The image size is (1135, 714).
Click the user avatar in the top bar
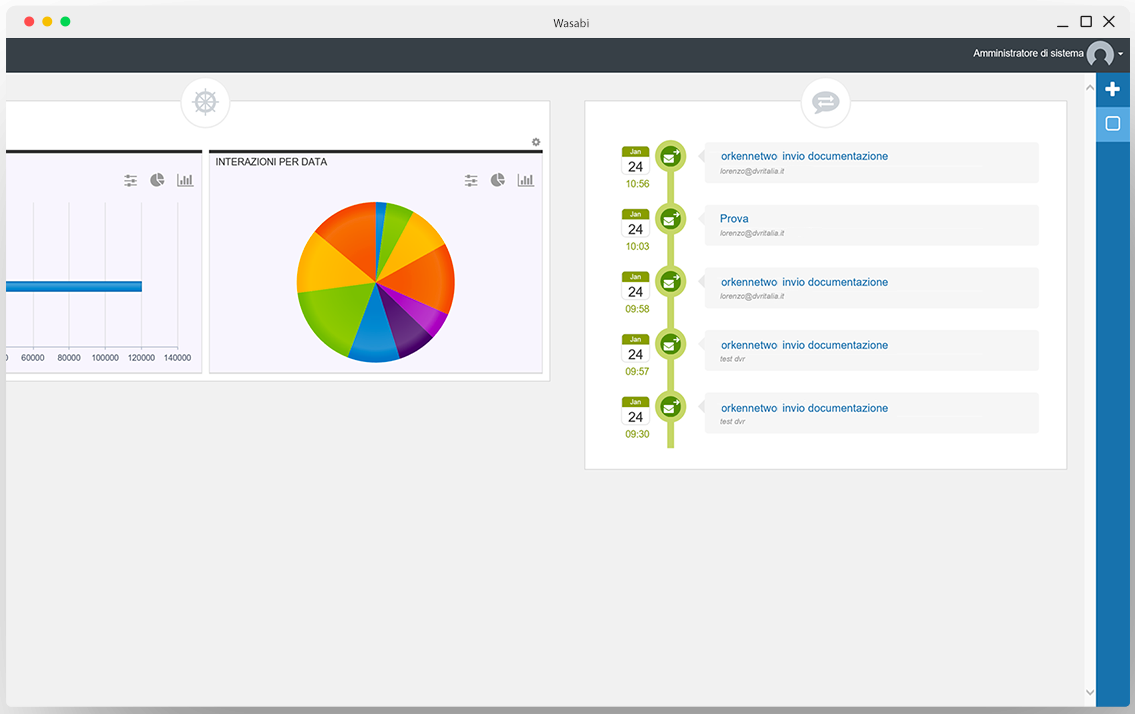pos(1100,54)
